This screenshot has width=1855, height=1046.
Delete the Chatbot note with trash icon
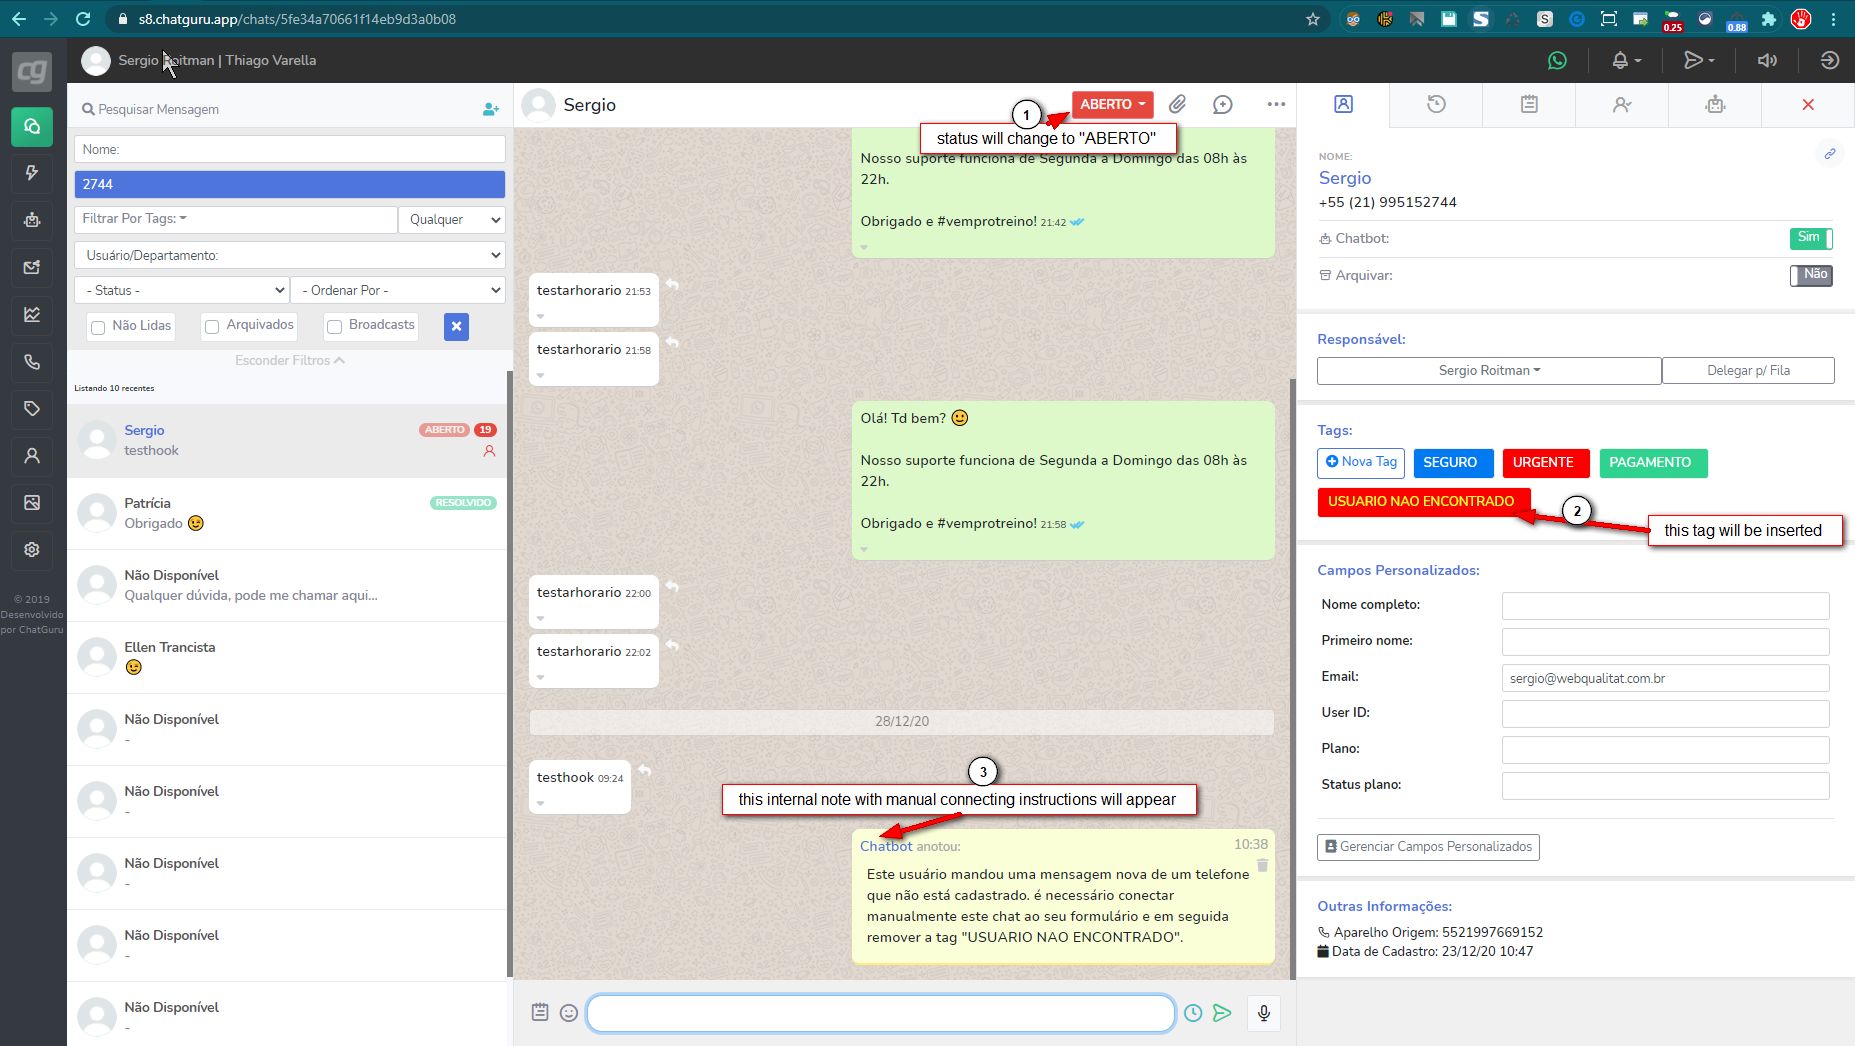pos(1262,866)
